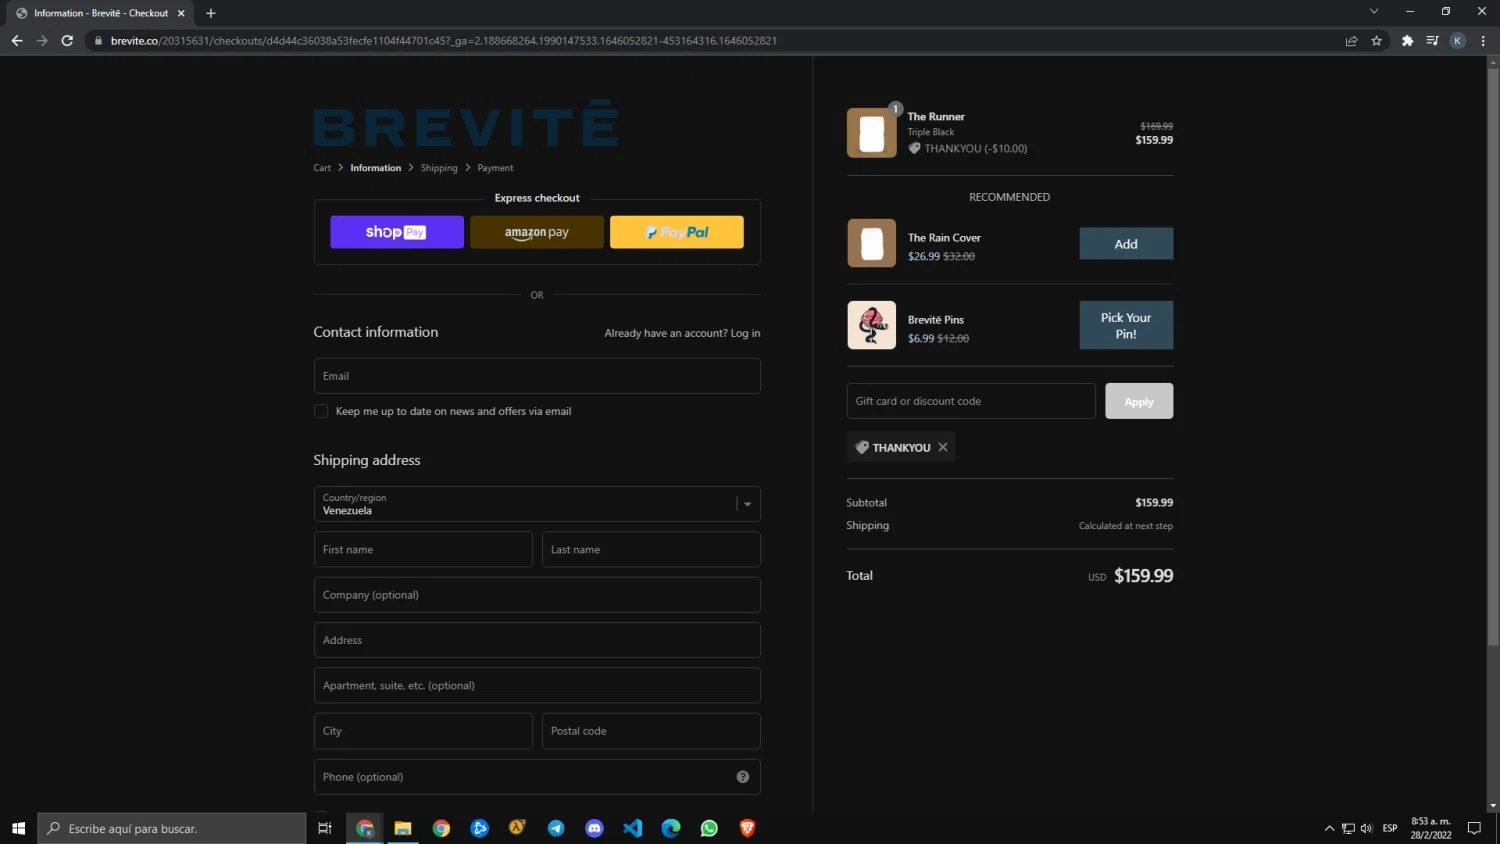The height and width of the screenshot is (844, 1500).
Task: Click the browser forward arrow
Action: pos(42,41)
